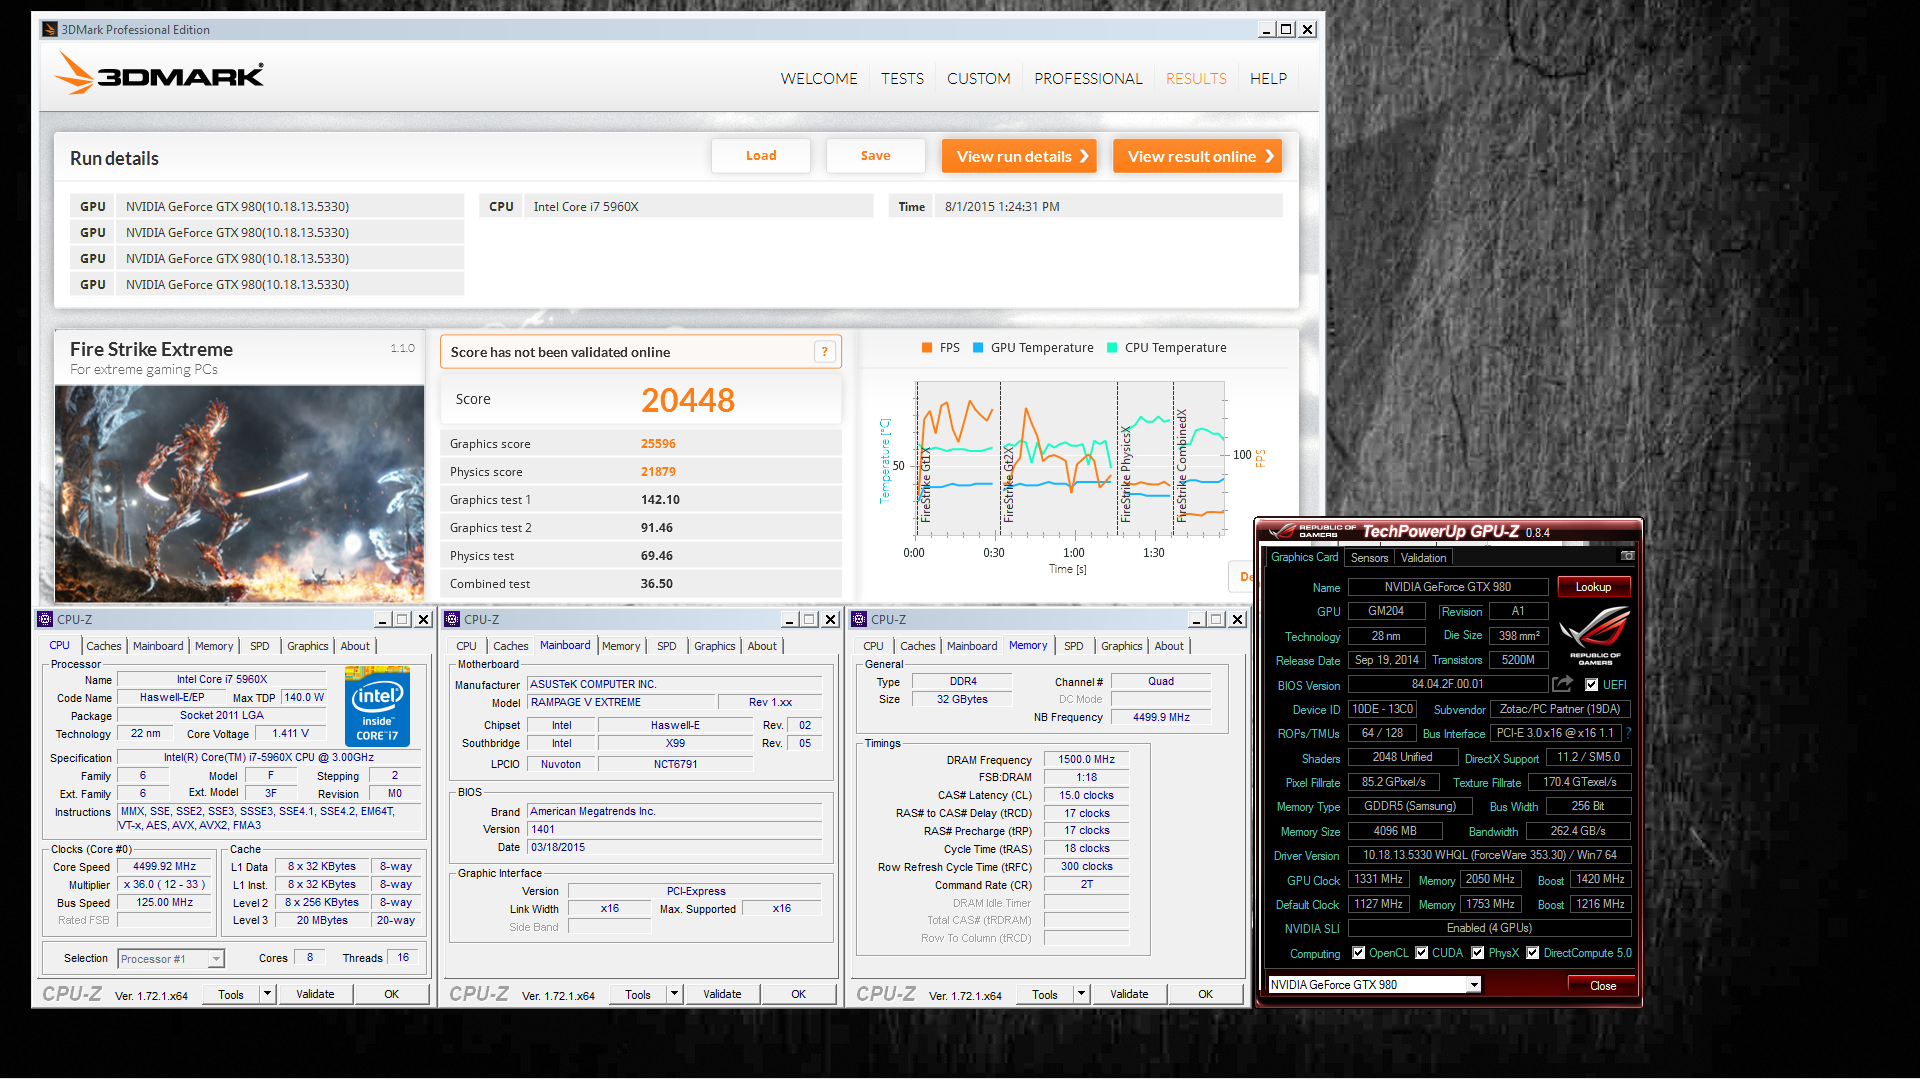
Task: Click the overall score value 20448
Action: 688,400
